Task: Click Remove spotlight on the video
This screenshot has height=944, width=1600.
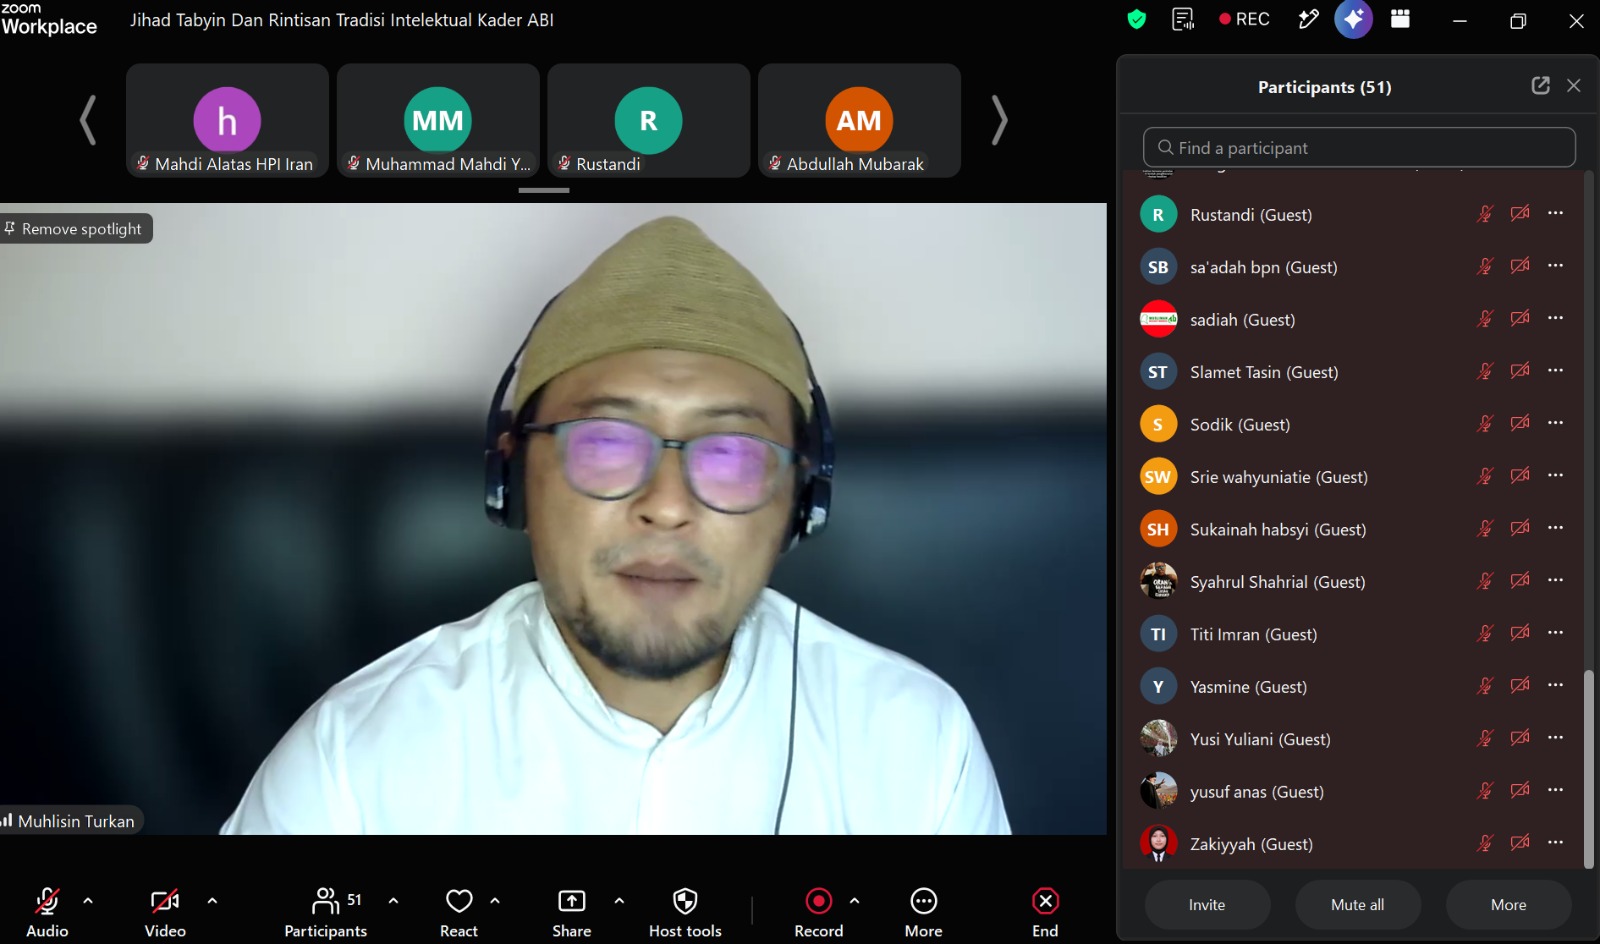Action: [x=76, y=229]
